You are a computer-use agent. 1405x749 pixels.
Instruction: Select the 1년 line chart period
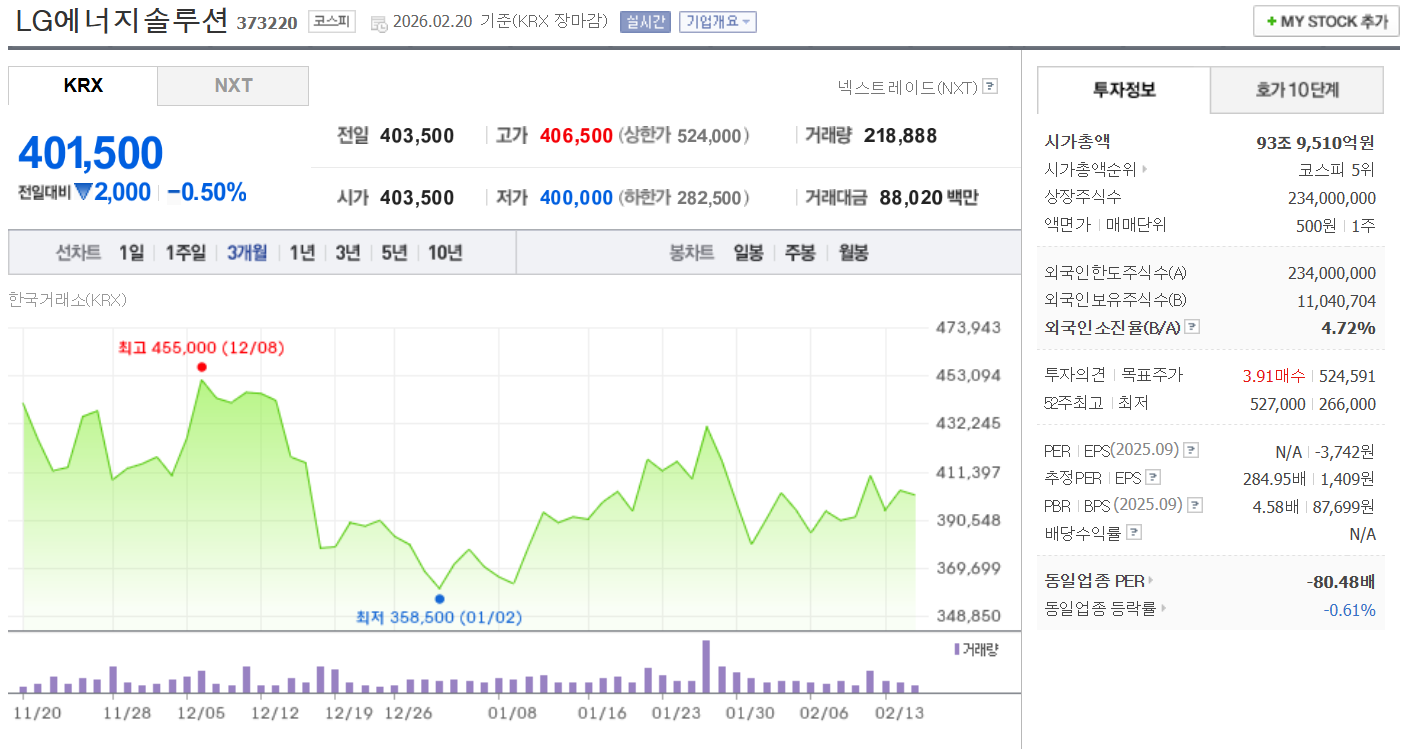[x=302, y=253]
